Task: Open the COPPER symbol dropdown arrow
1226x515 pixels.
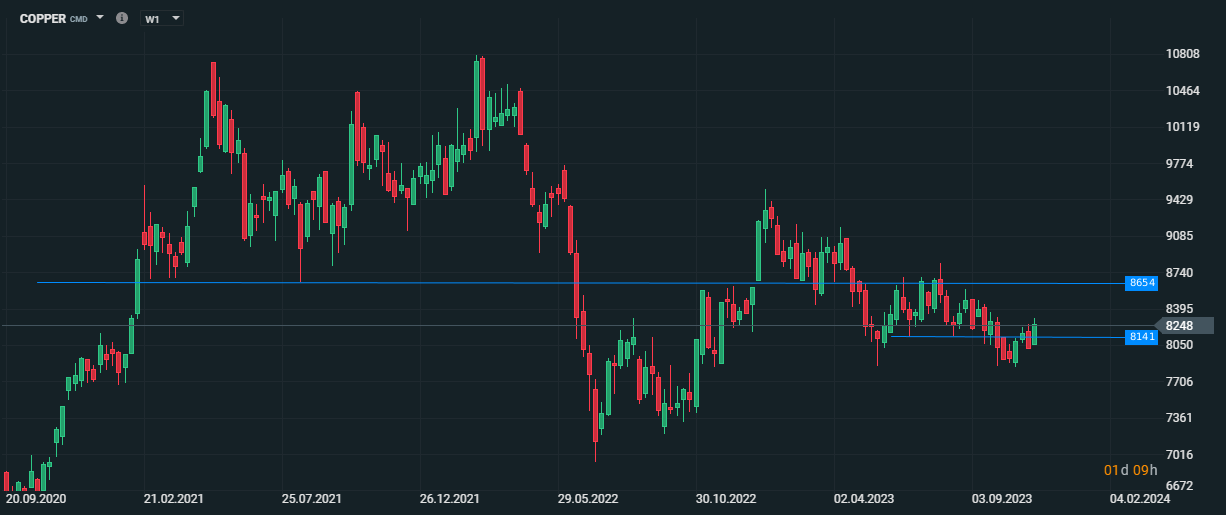Action: pos(100,18)
